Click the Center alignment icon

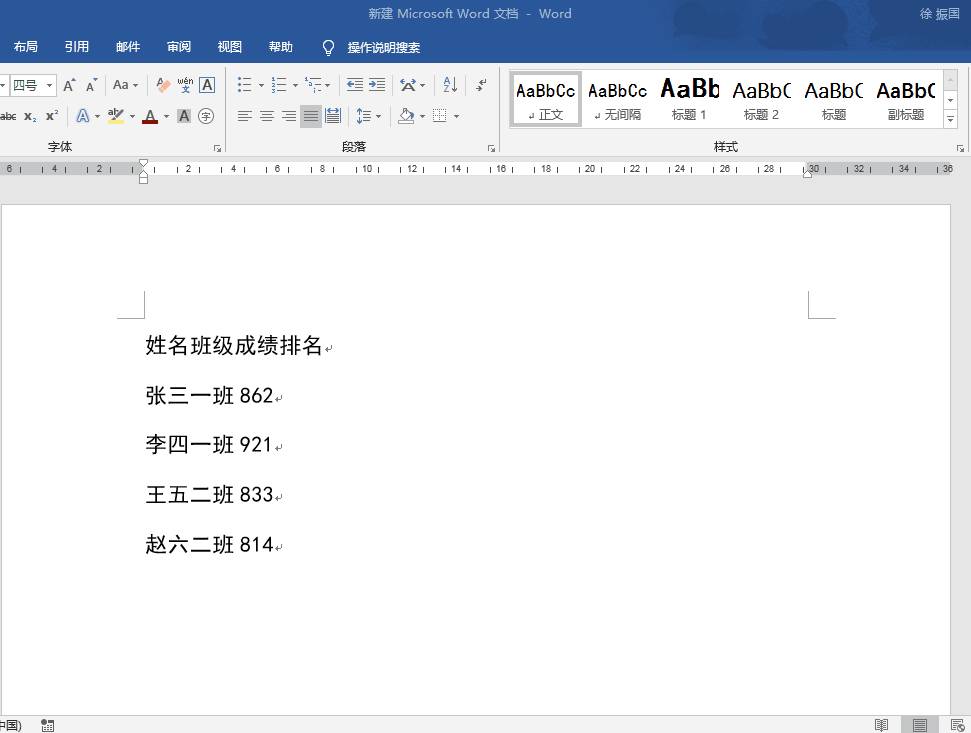267,116
